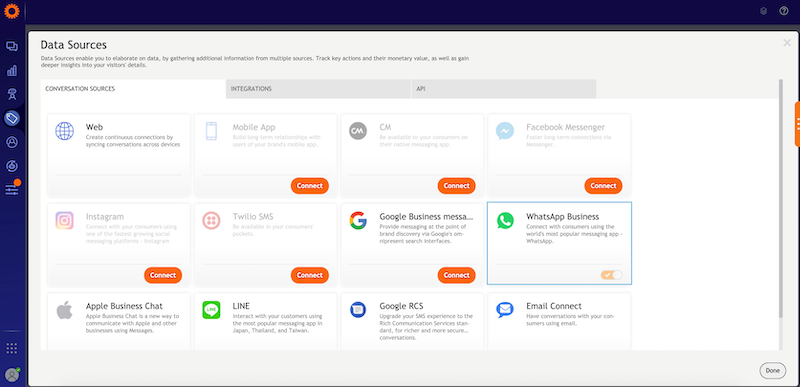This screenshot has width=800, height=387.
Task: Open the conversations icon in left sidebar
Action: [x=12, y=46]
